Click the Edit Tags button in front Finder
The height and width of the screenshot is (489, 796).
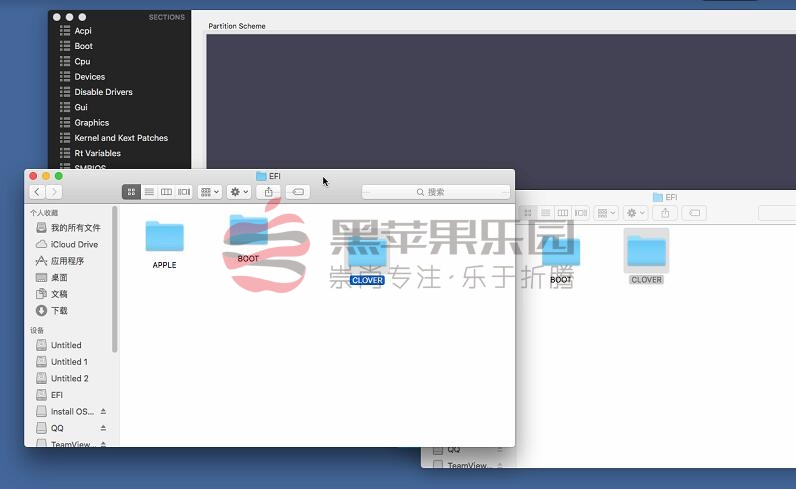[298, 192]
